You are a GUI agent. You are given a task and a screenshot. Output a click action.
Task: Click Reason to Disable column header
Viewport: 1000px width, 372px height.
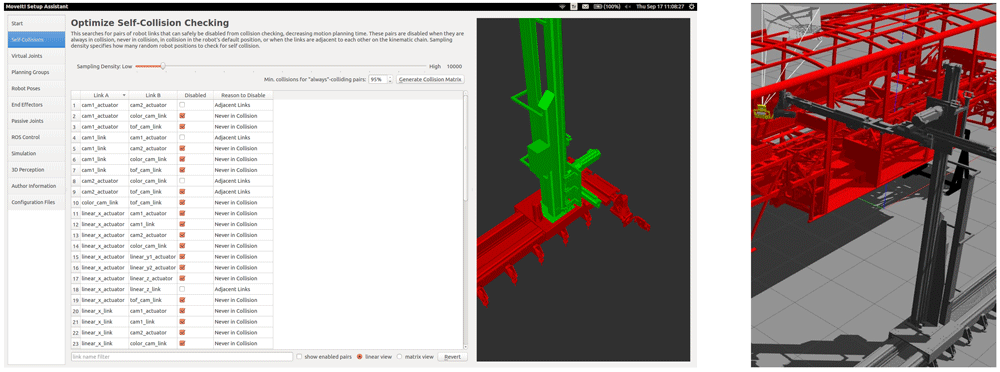point(243,95)
